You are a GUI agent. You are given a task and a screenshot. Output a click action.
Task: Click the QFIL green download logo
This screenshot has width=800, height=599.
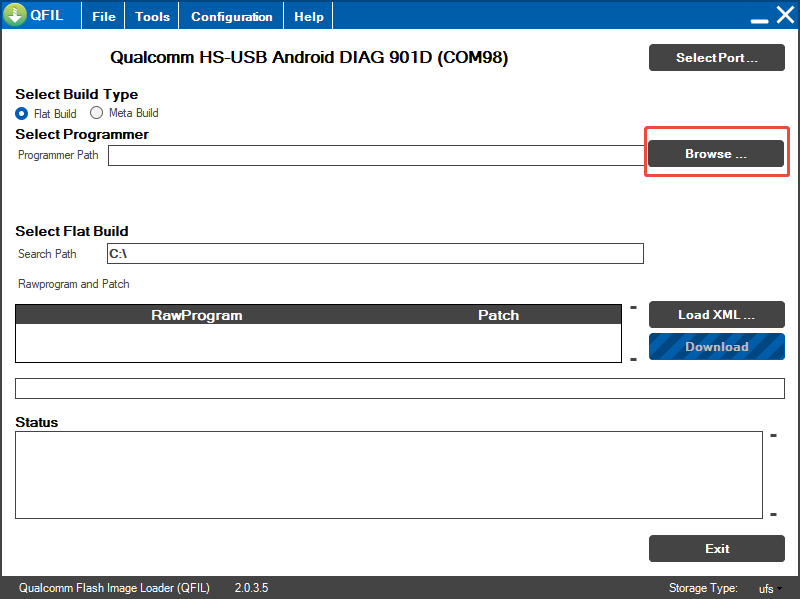coord(15,14)
